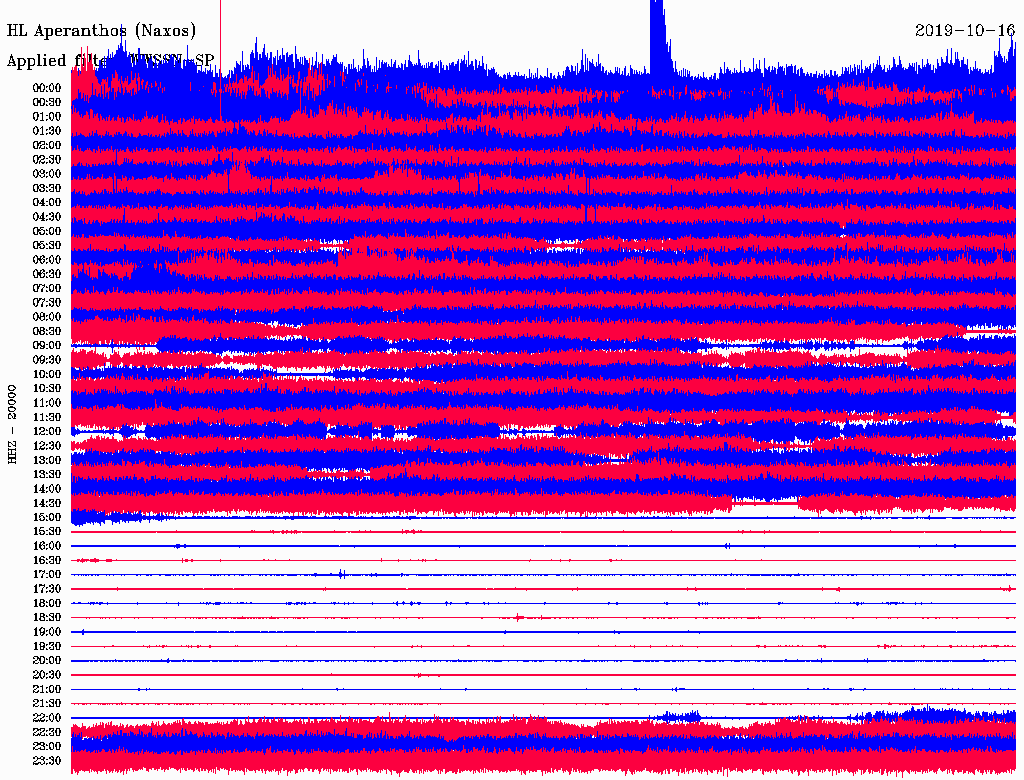1024x780 pixels.
Task: Select the 14:00 time label
Action: pyautogui.click(x=47, y=489)
